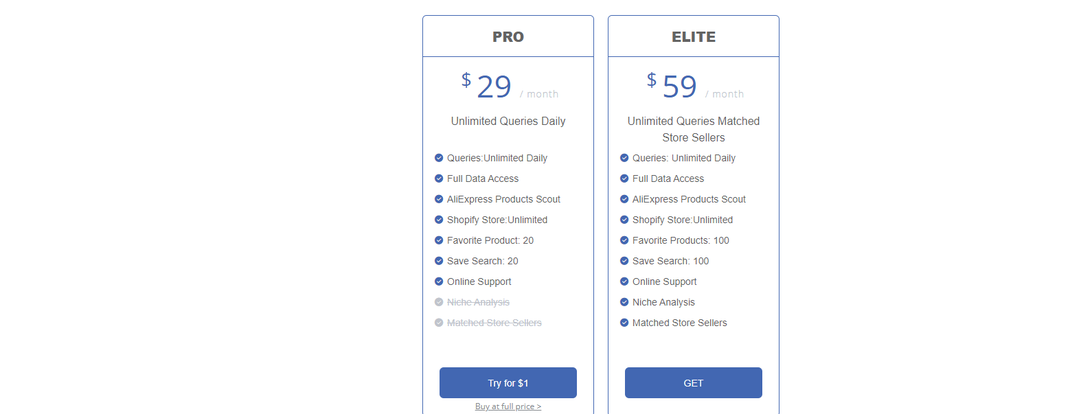Image resolution: width=1070 pixels, height=414 pixels.
Task: Click the Try for $1 button
Action: coord(508,383)
